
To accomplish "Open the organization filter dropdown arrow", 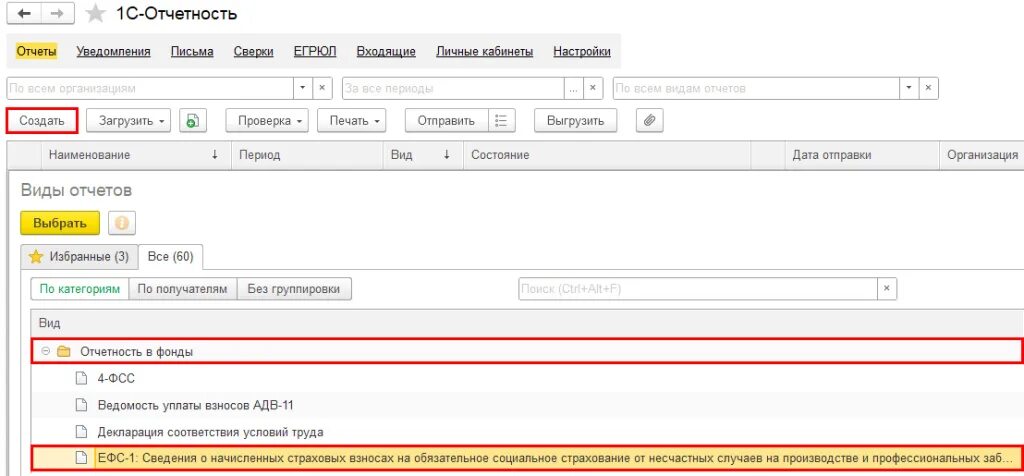I will [303, 88].
